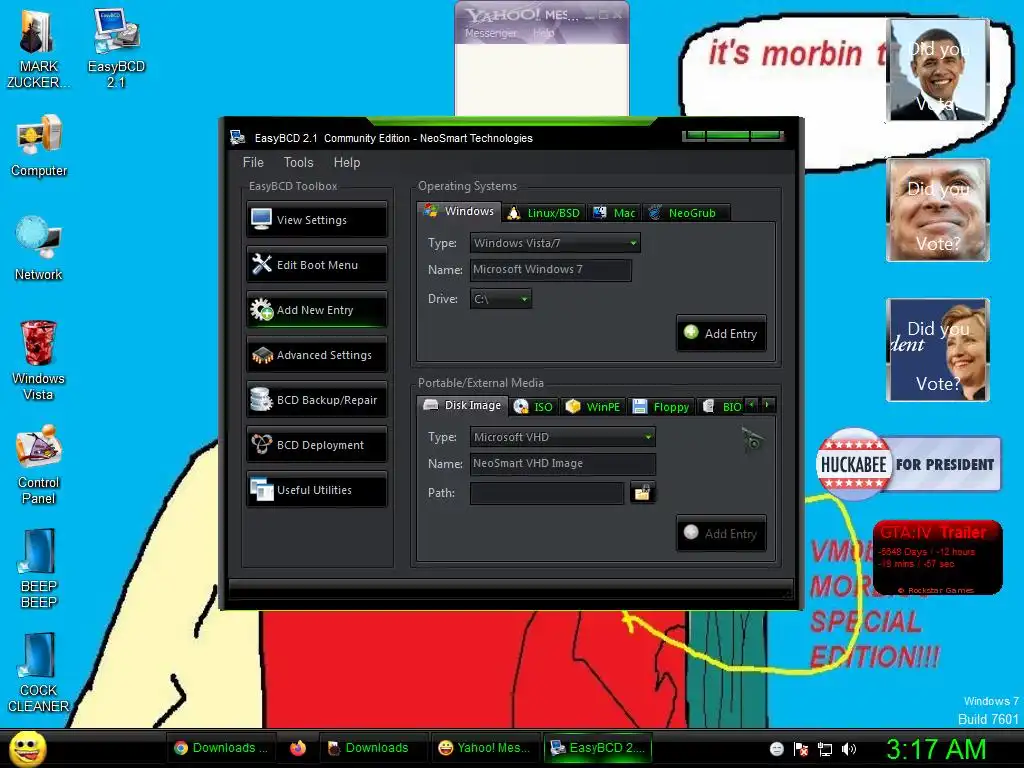Click the Hillary Did you Vote gadget
The image size is (1024, 768).
938,349
